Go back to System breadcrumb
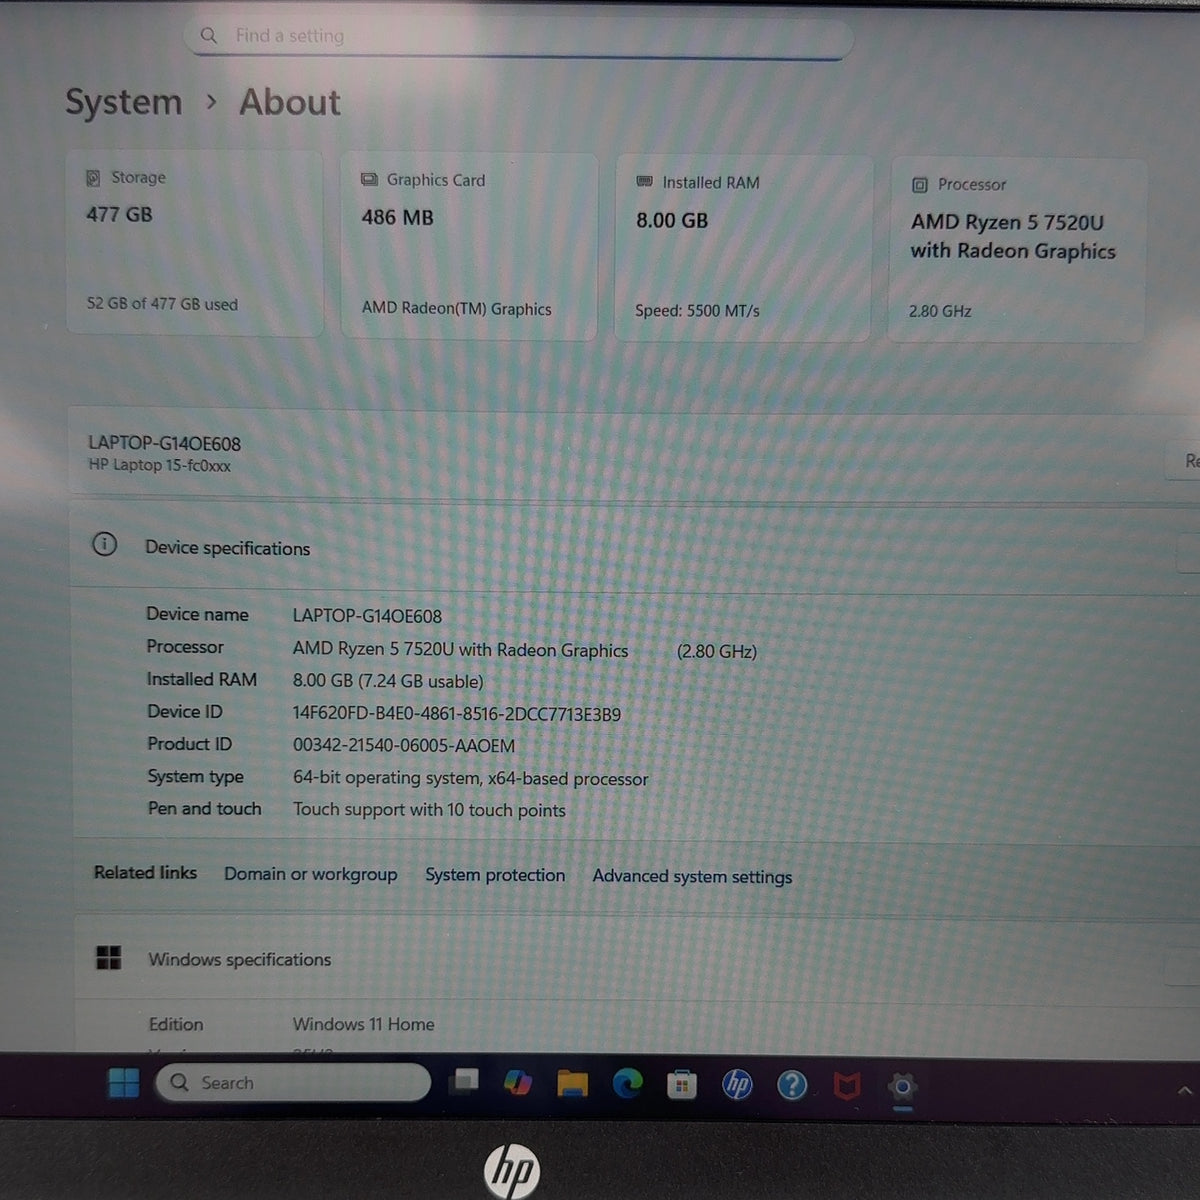1200x1200 pixels. pyautogui.click(x=123, y=102)
